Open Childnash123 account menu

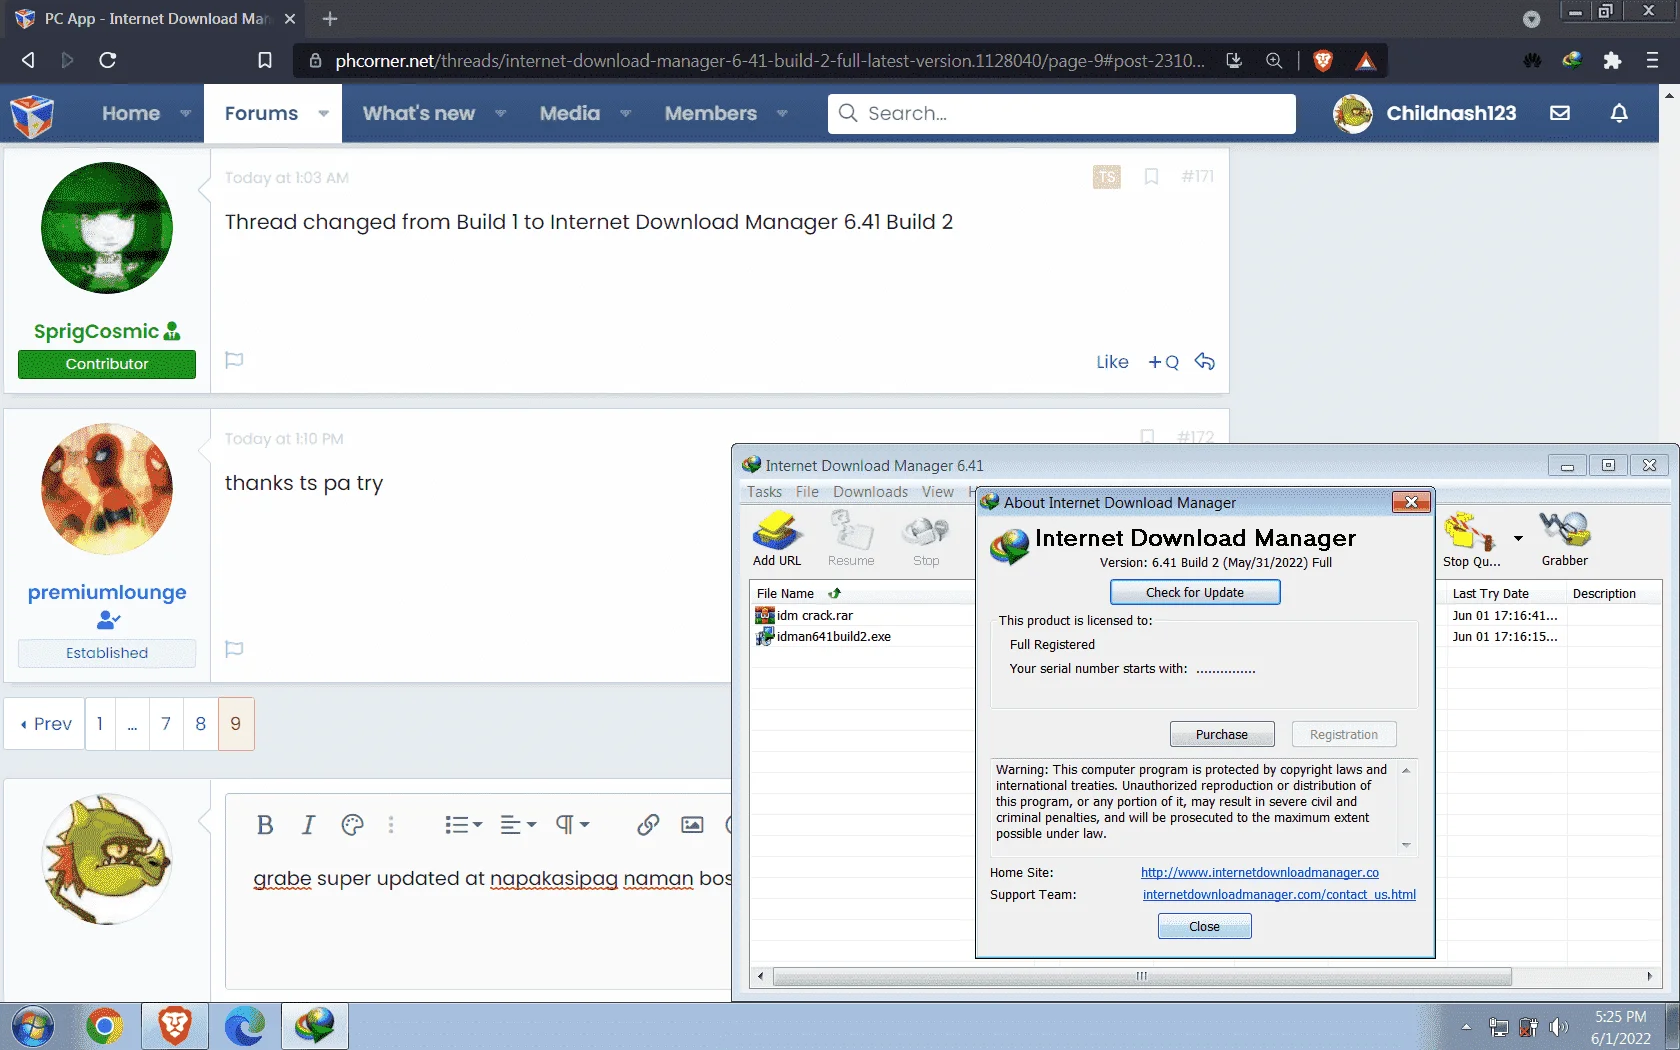click(x=1425, y=113)
